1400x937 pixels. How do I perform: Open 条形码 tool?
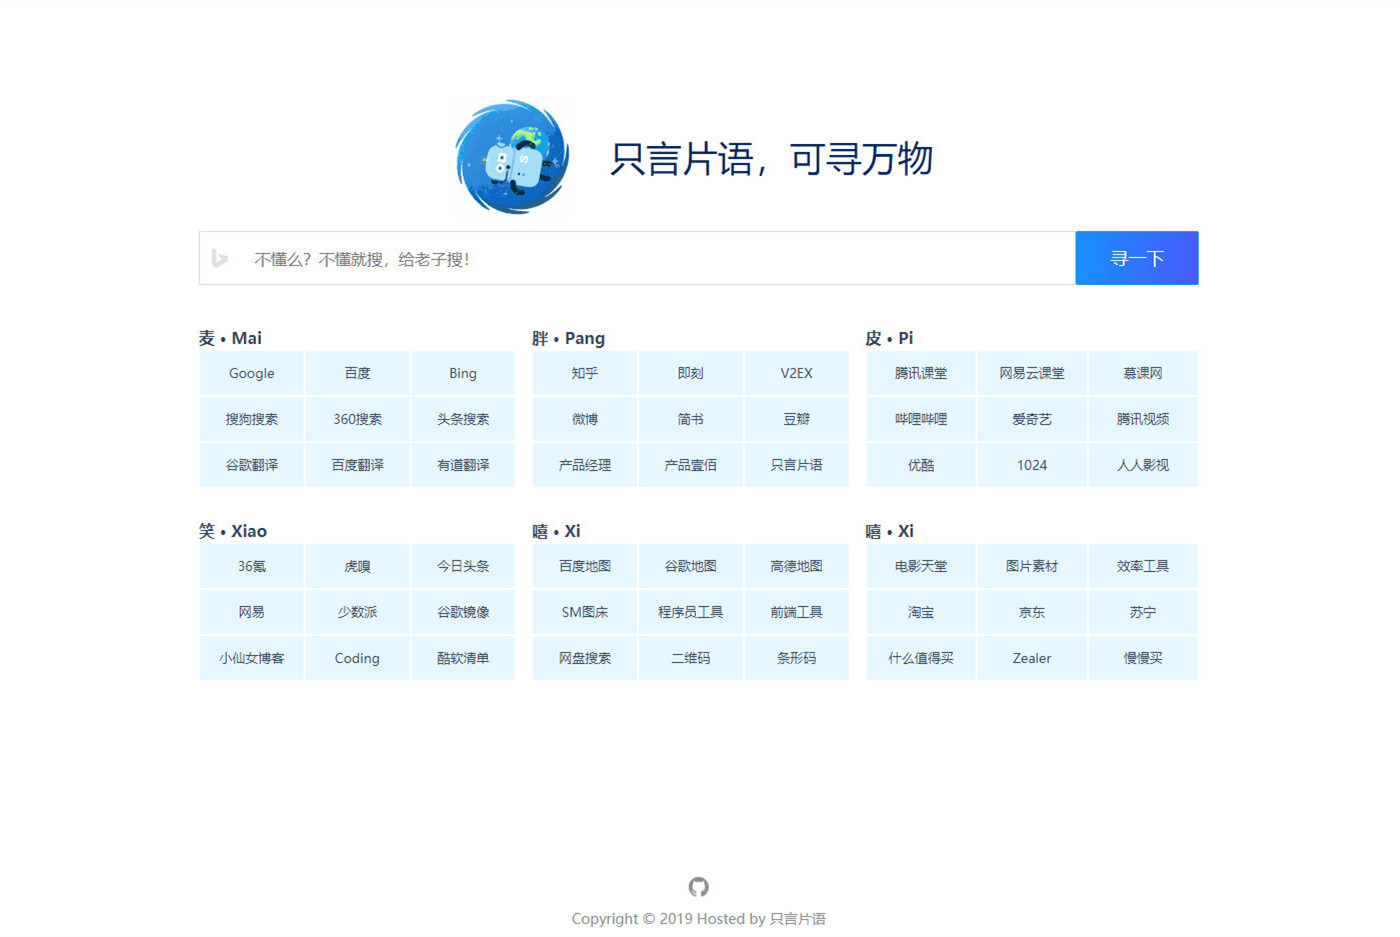(797, 658)
